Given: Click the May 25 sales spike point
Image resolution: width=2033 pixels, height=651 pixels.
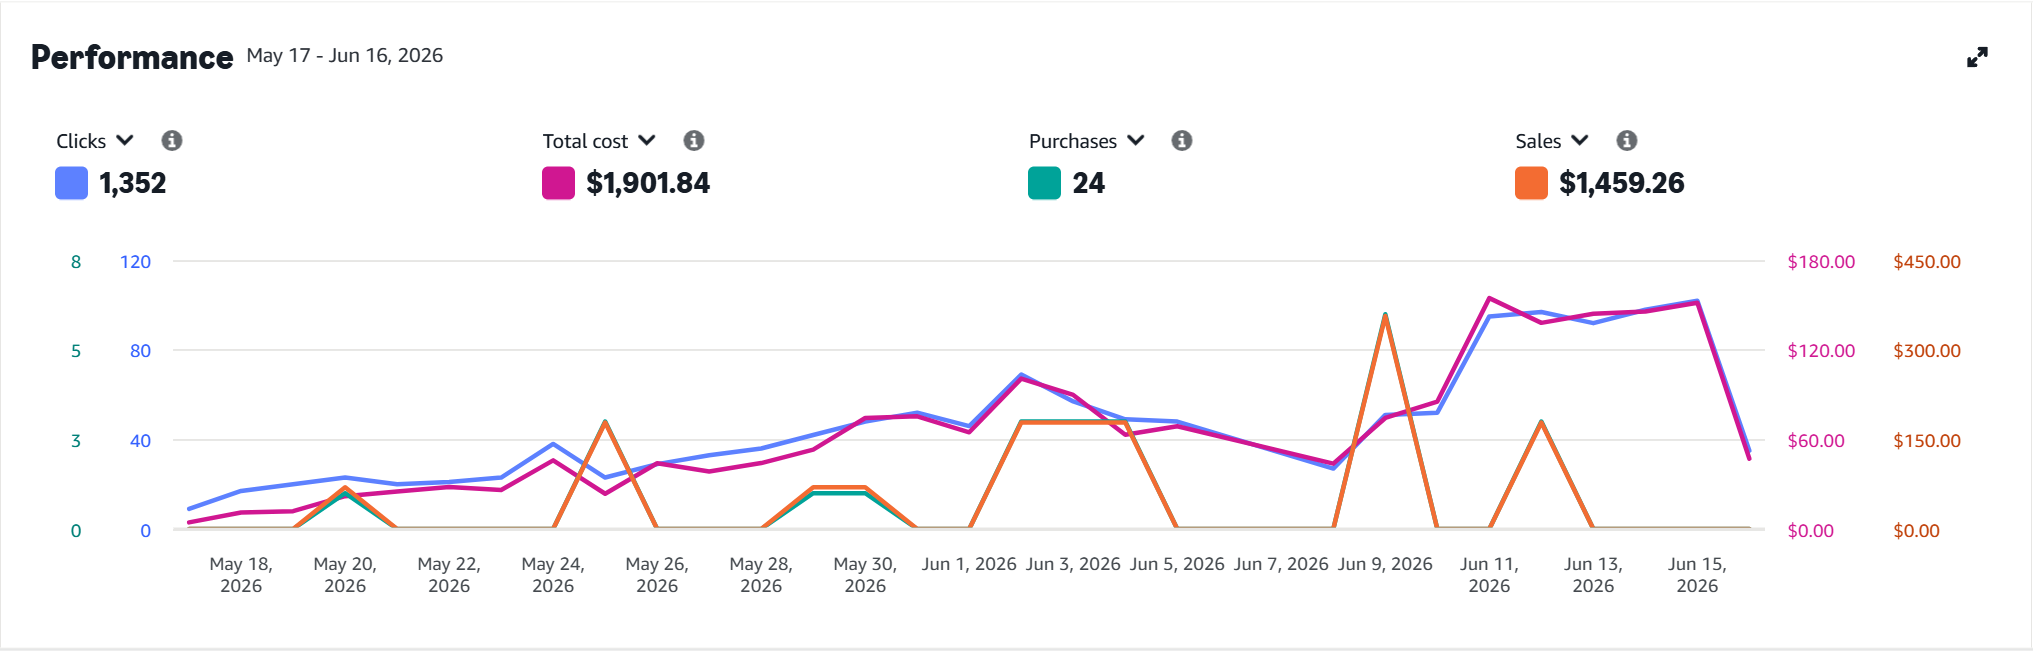Looking at the screenshot, I should pos(605,422).
